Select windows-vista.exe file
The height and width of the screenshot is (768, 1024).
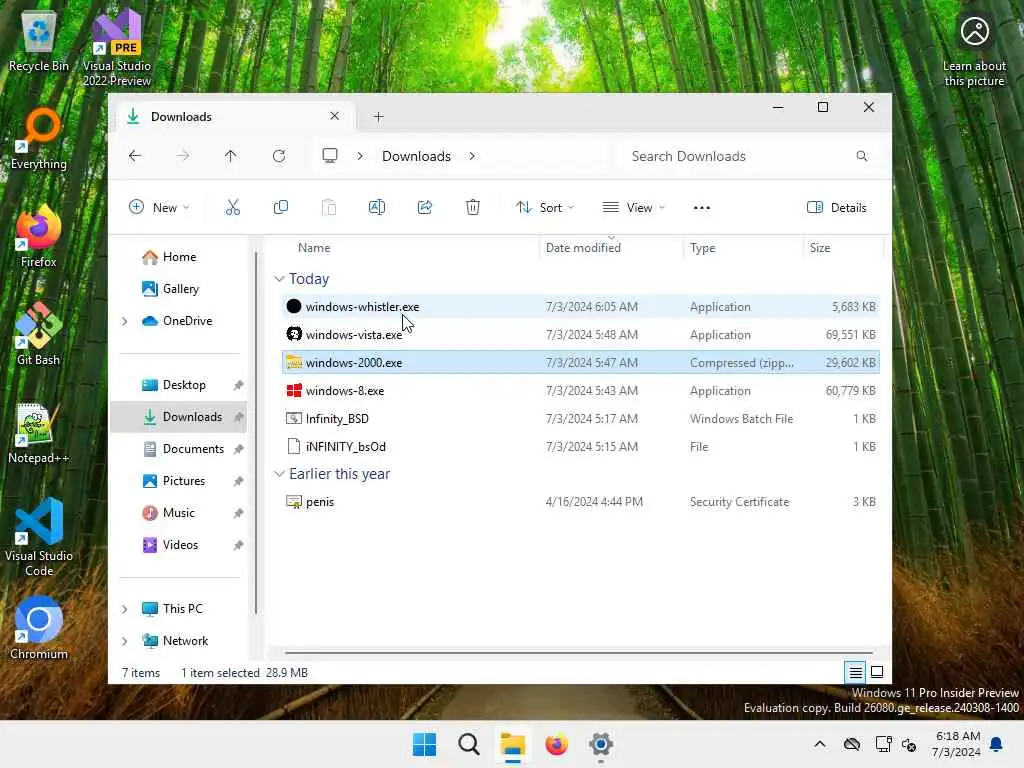click(581, 334)
